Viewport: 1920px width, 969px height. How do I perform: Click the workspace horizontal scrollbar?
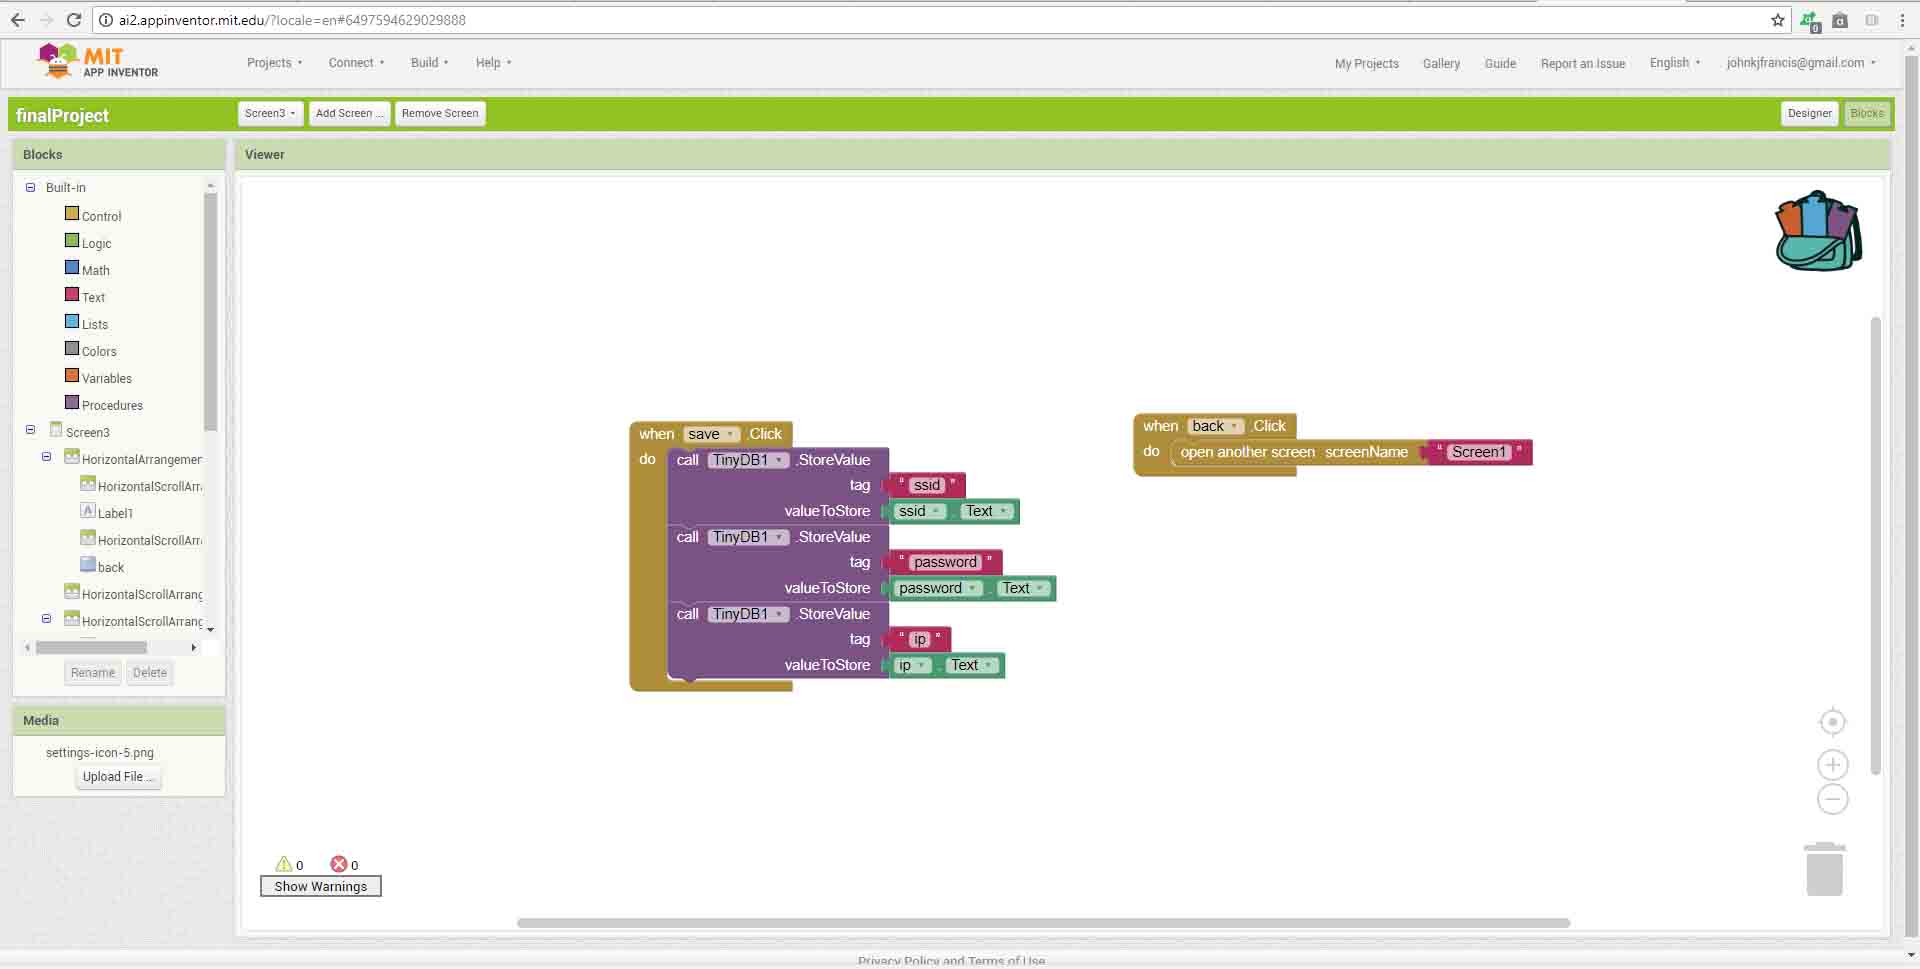coord(1043,923)
